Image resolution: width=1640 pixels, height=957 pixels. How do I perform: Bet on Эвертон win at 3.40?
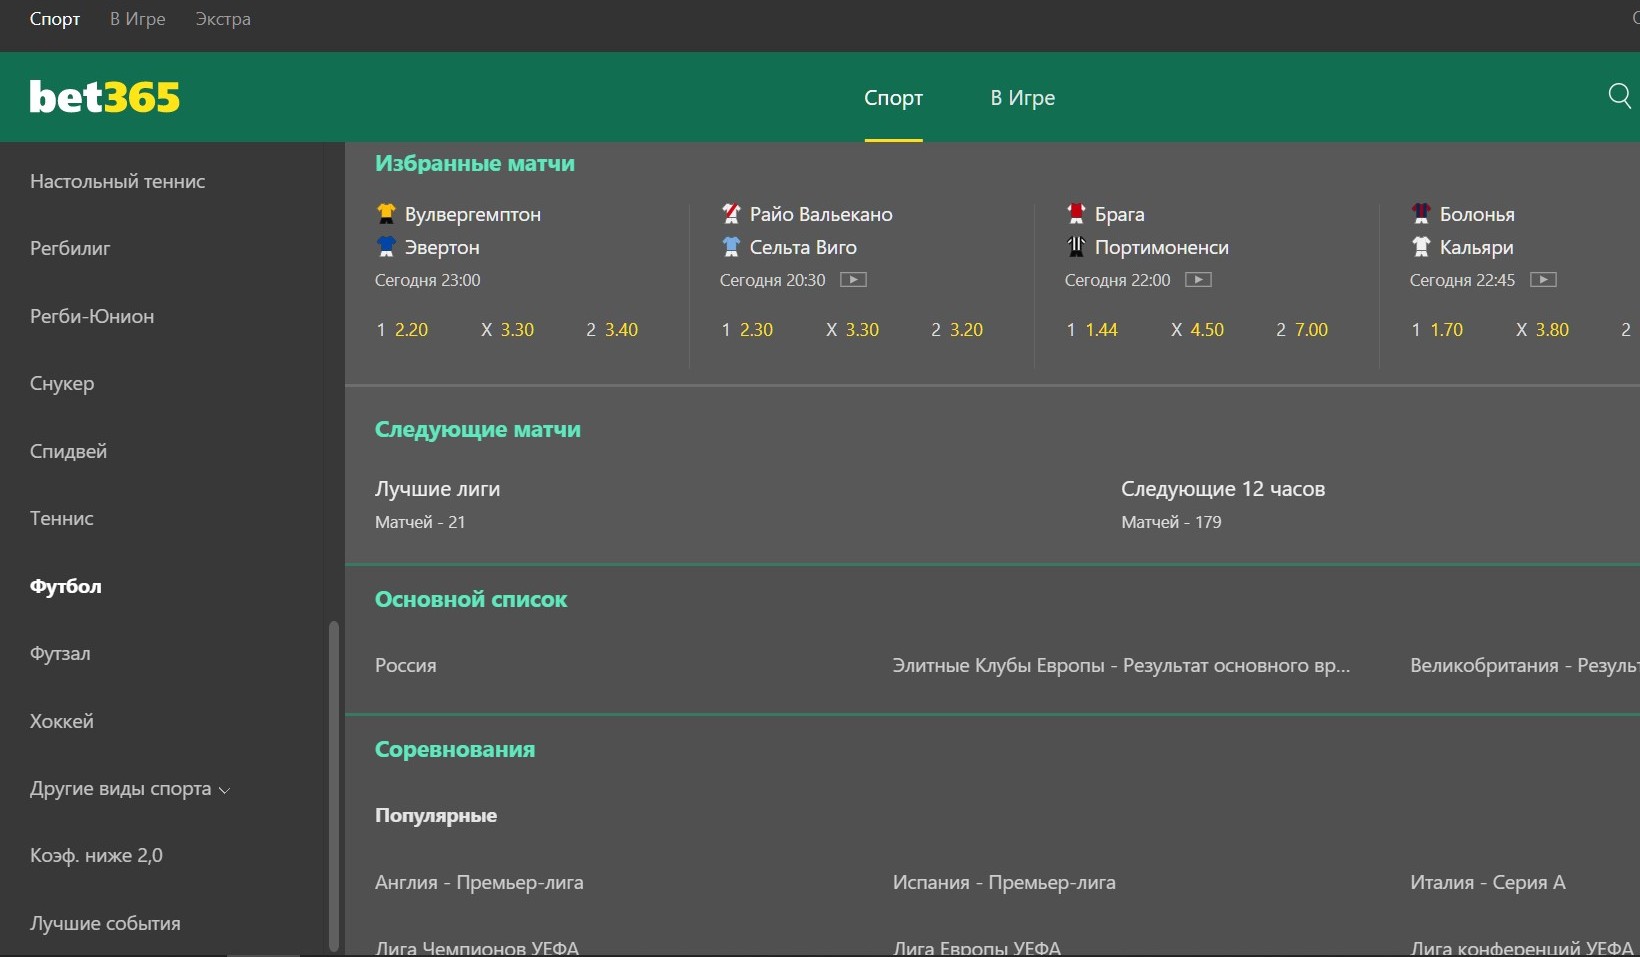612,330
